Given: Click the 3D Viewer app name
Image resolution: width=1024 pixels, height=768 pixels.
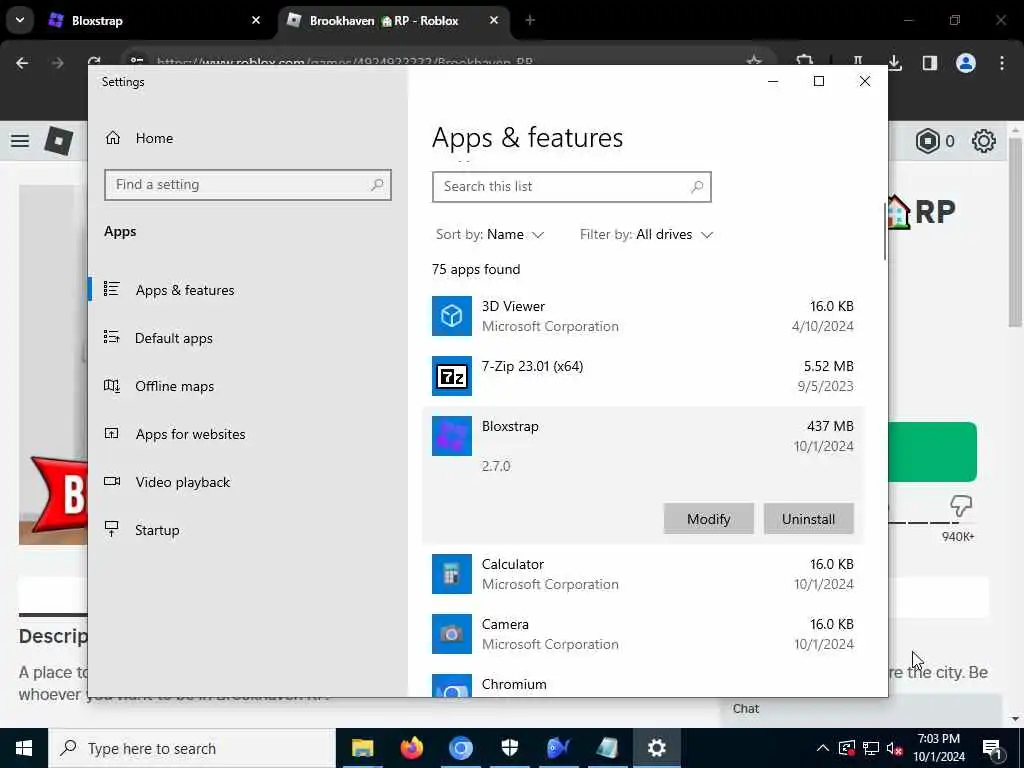Looking at the screenshot, I should pos(513,306).
